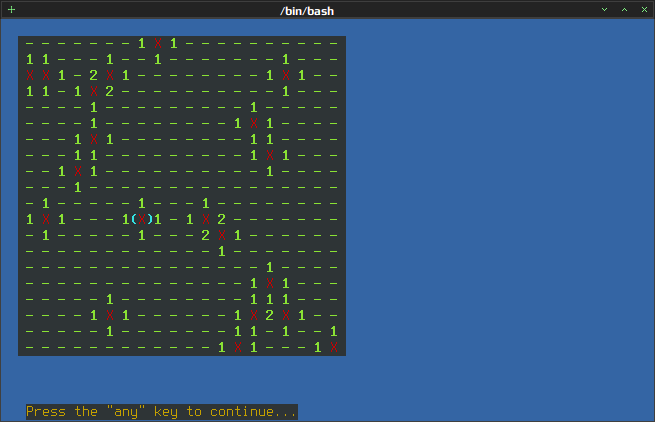This screenshot has width=655, height=422.
Task: Click the top-right dash cell of the minefield
Action: (334, 43)
